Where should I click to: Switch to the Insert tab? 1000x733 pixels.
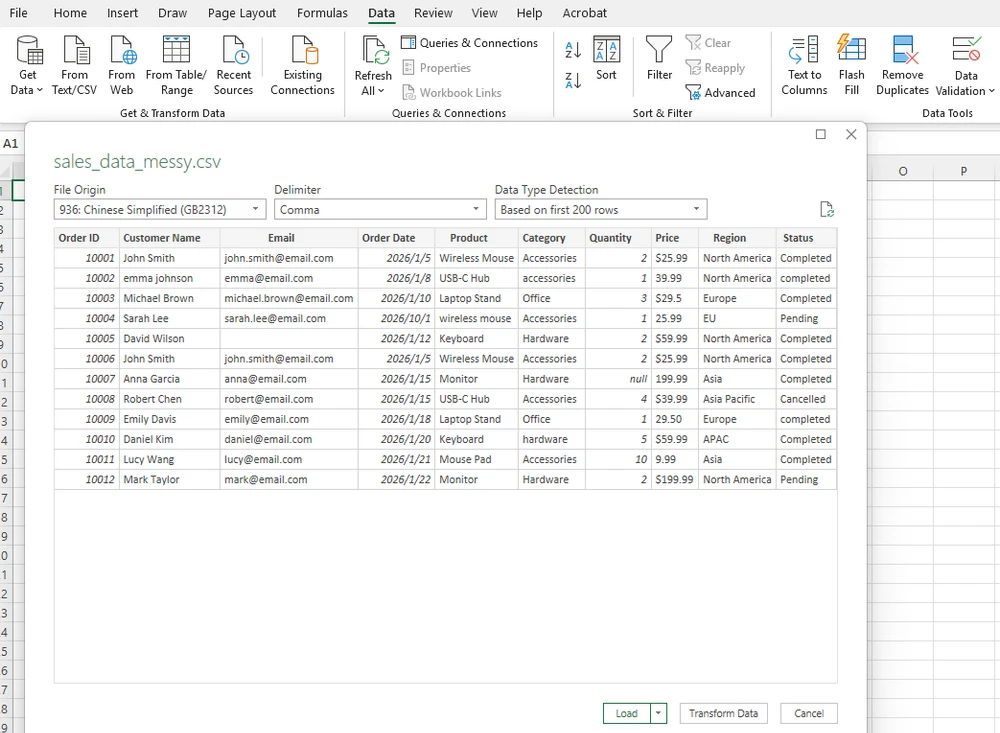pyautogui.click(x=122, y=13)
